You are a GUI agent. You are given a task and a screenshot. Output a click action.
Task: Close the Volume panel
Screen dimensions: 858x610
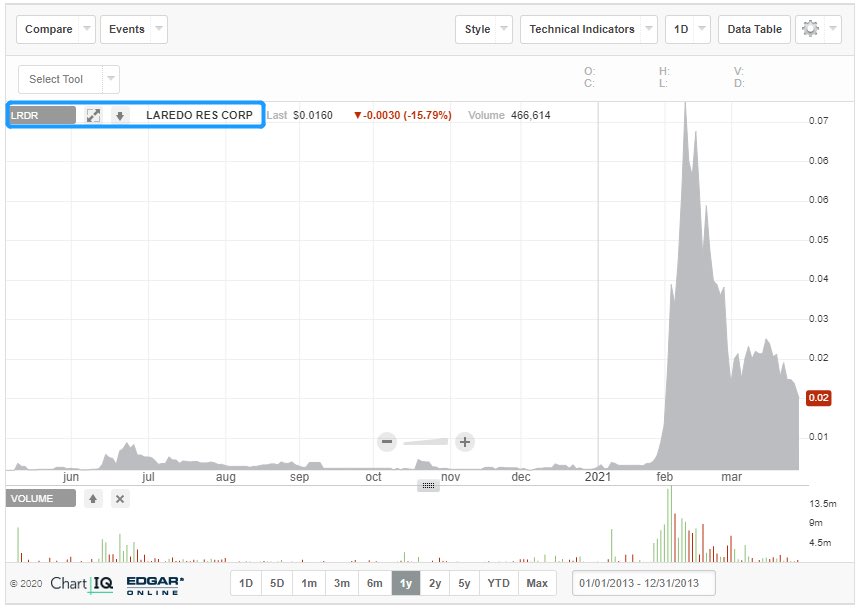pos(120,499)
